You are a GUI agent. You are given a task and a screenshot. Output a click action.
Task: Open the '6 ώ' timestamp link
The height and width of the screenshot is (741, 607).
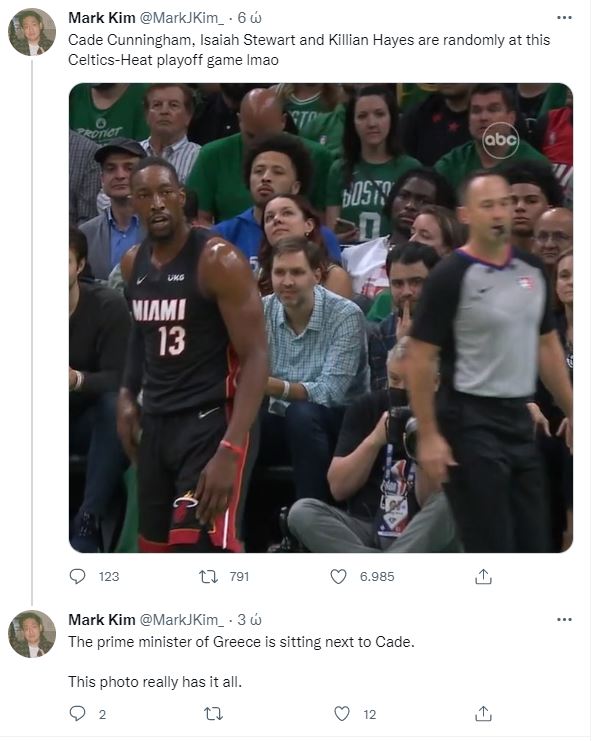pyautogui.click(x=248, y=18)
